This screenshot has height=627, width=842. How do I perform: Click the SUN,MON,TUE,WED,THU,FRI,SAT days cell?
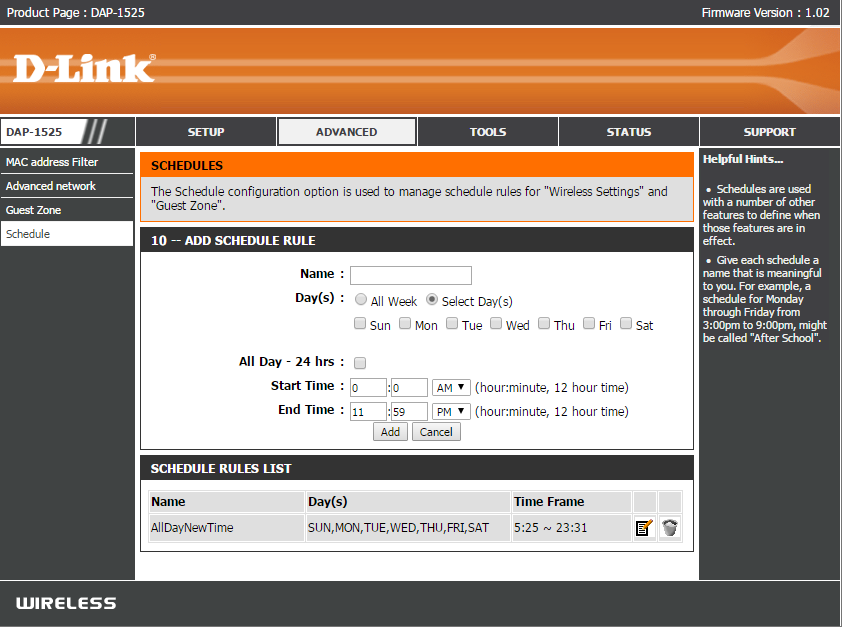coord(408,528)
